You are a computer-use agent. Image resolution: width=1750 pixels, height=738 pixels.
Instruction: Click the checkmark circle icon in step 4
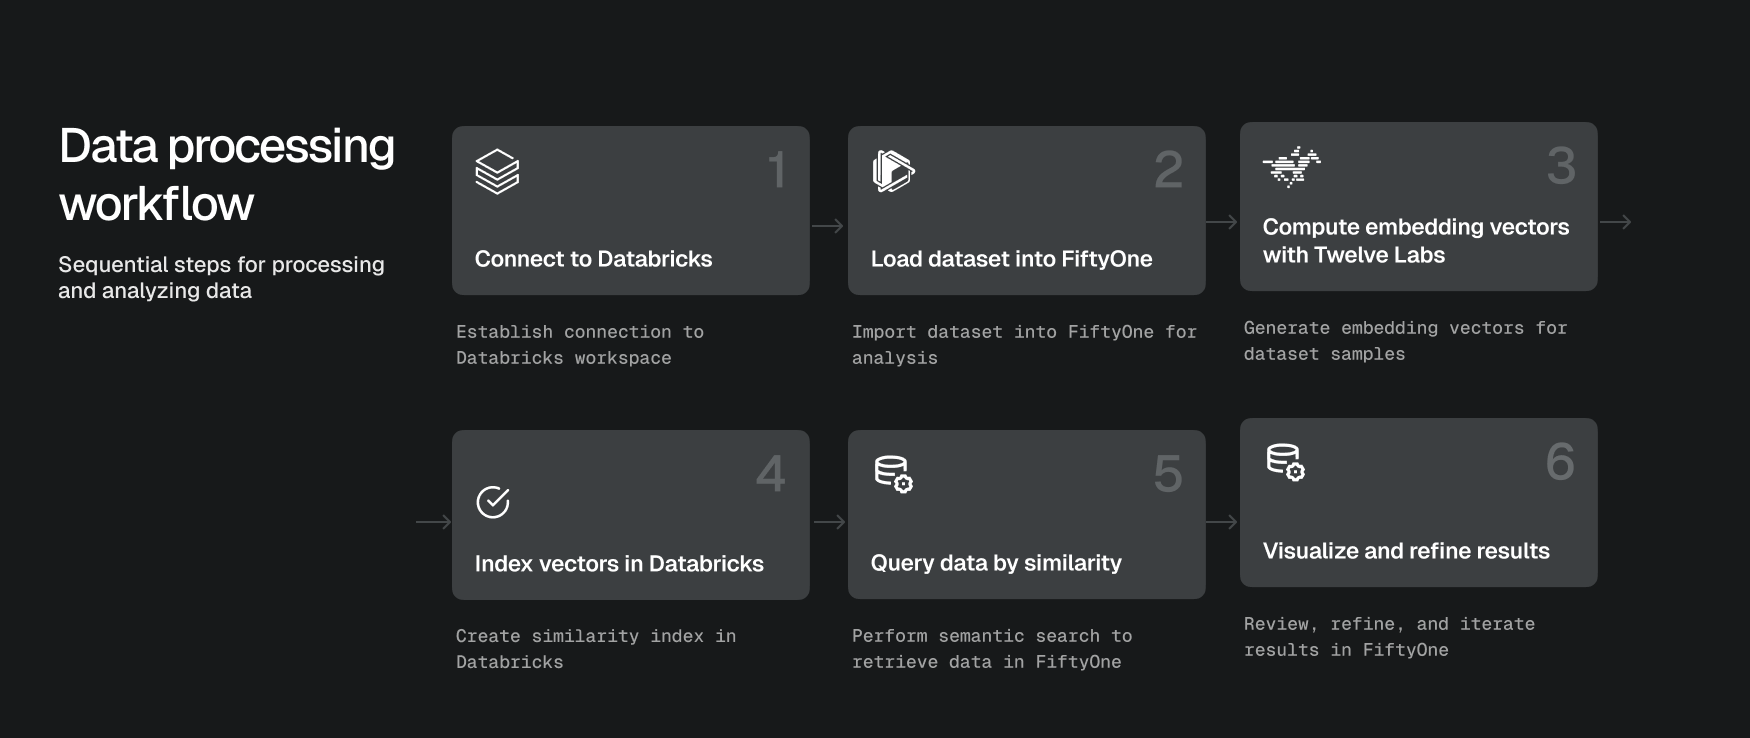point(493,502)
